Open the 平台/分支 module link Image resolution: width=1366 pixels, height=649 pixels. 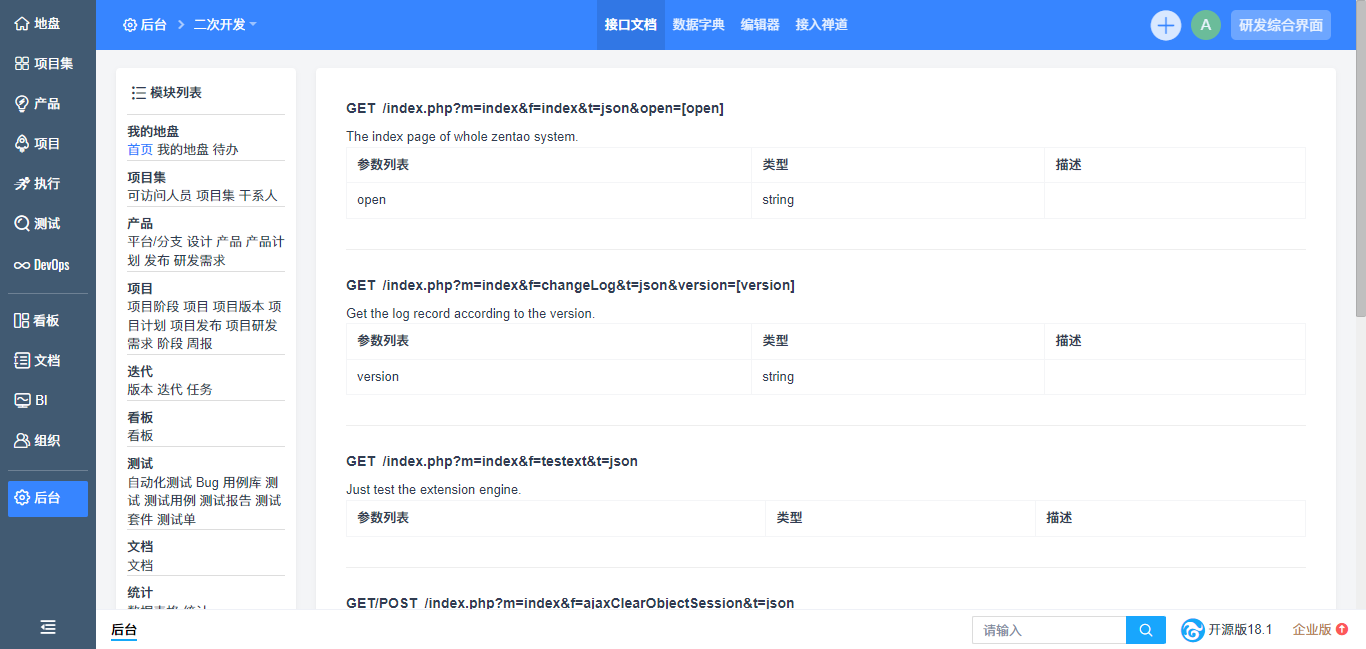click(155, 242)
